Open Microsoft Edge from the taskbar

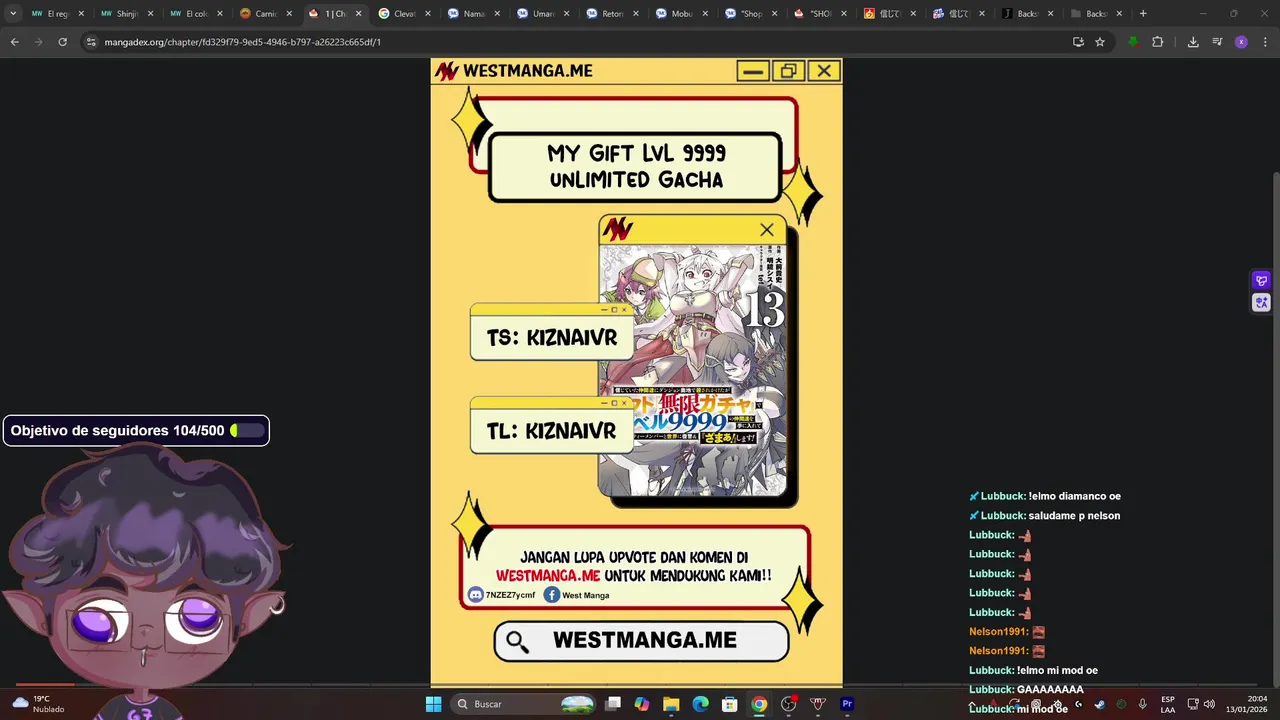pos(701,704)
